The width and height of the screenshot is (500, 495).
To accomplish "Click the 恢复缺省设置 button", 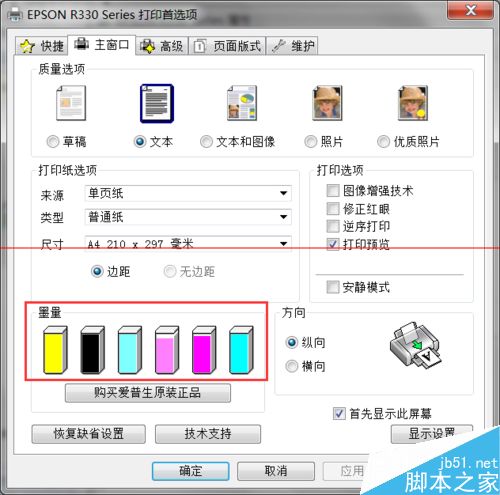I will tap(89, 434).
